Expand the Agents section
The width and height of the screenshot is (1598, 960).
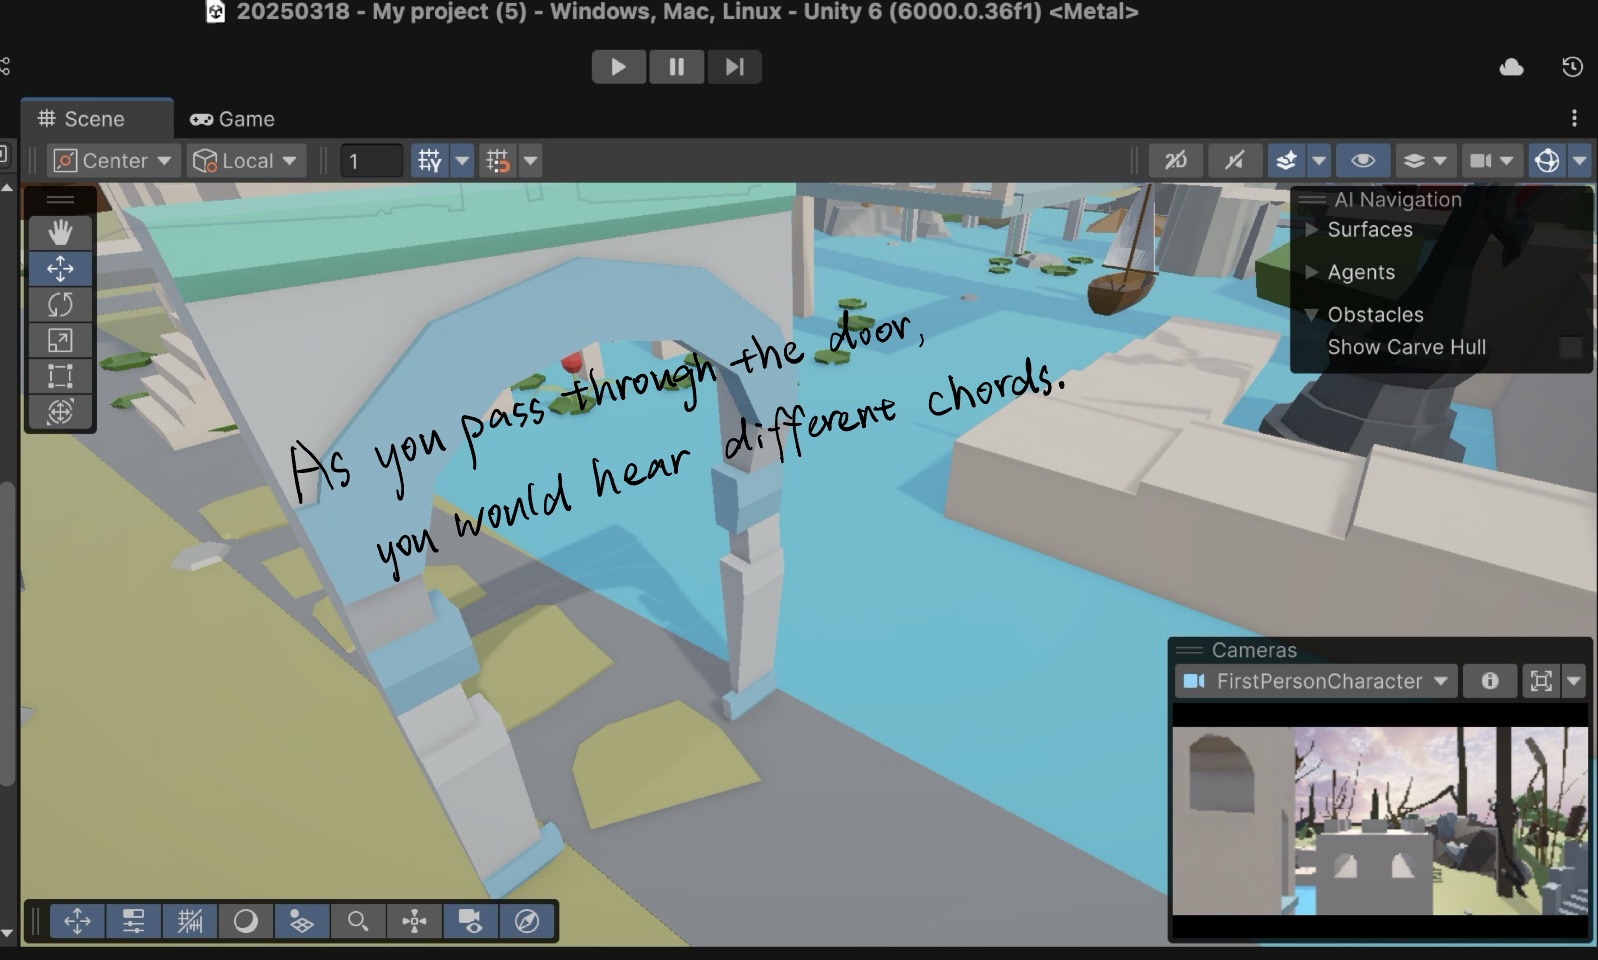[1311, 272]
